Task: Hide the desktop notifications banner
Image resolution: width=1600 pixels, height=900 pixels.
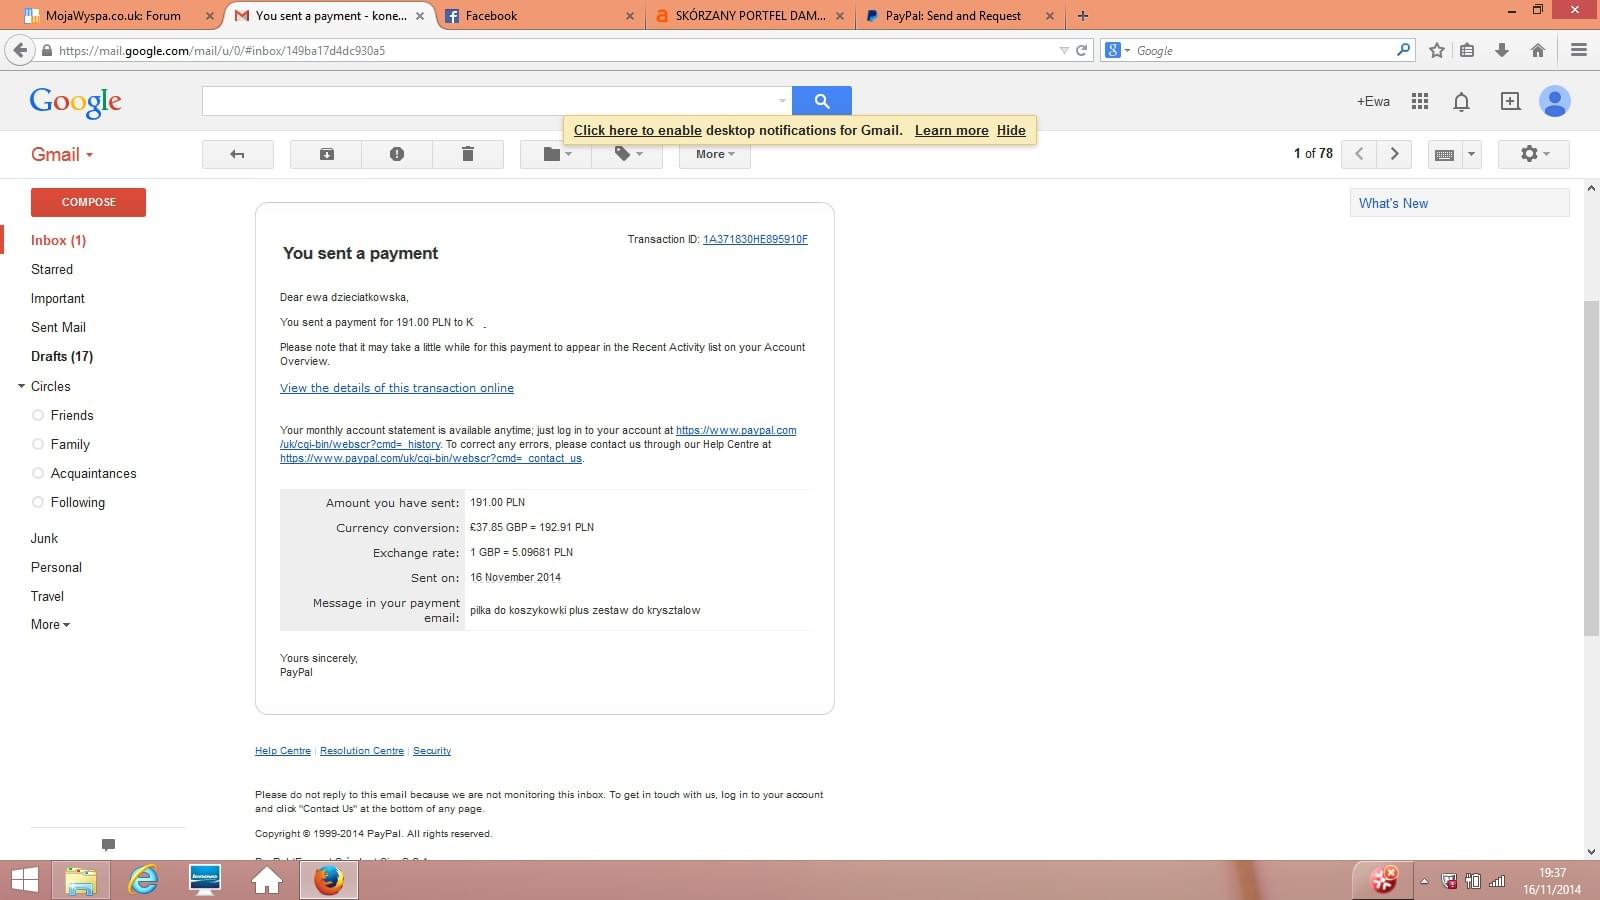Action: pos(1011,130)
